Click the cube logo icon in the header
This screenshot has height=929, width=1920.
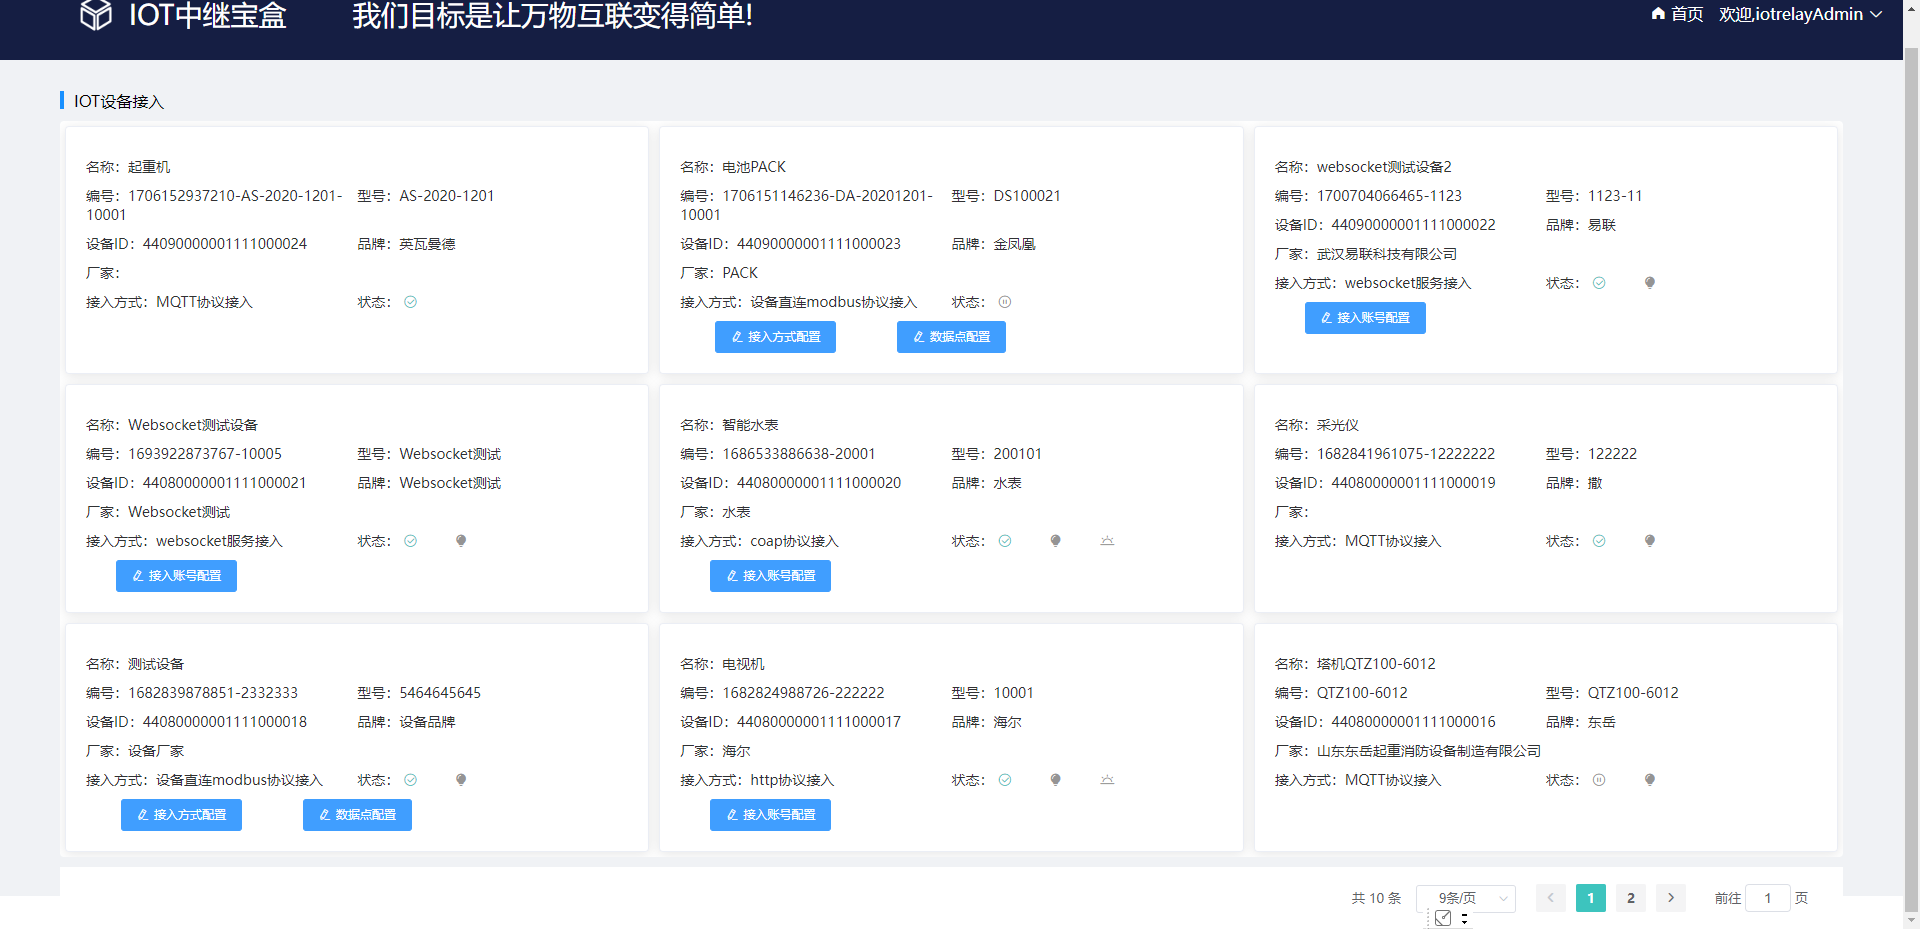96,15
